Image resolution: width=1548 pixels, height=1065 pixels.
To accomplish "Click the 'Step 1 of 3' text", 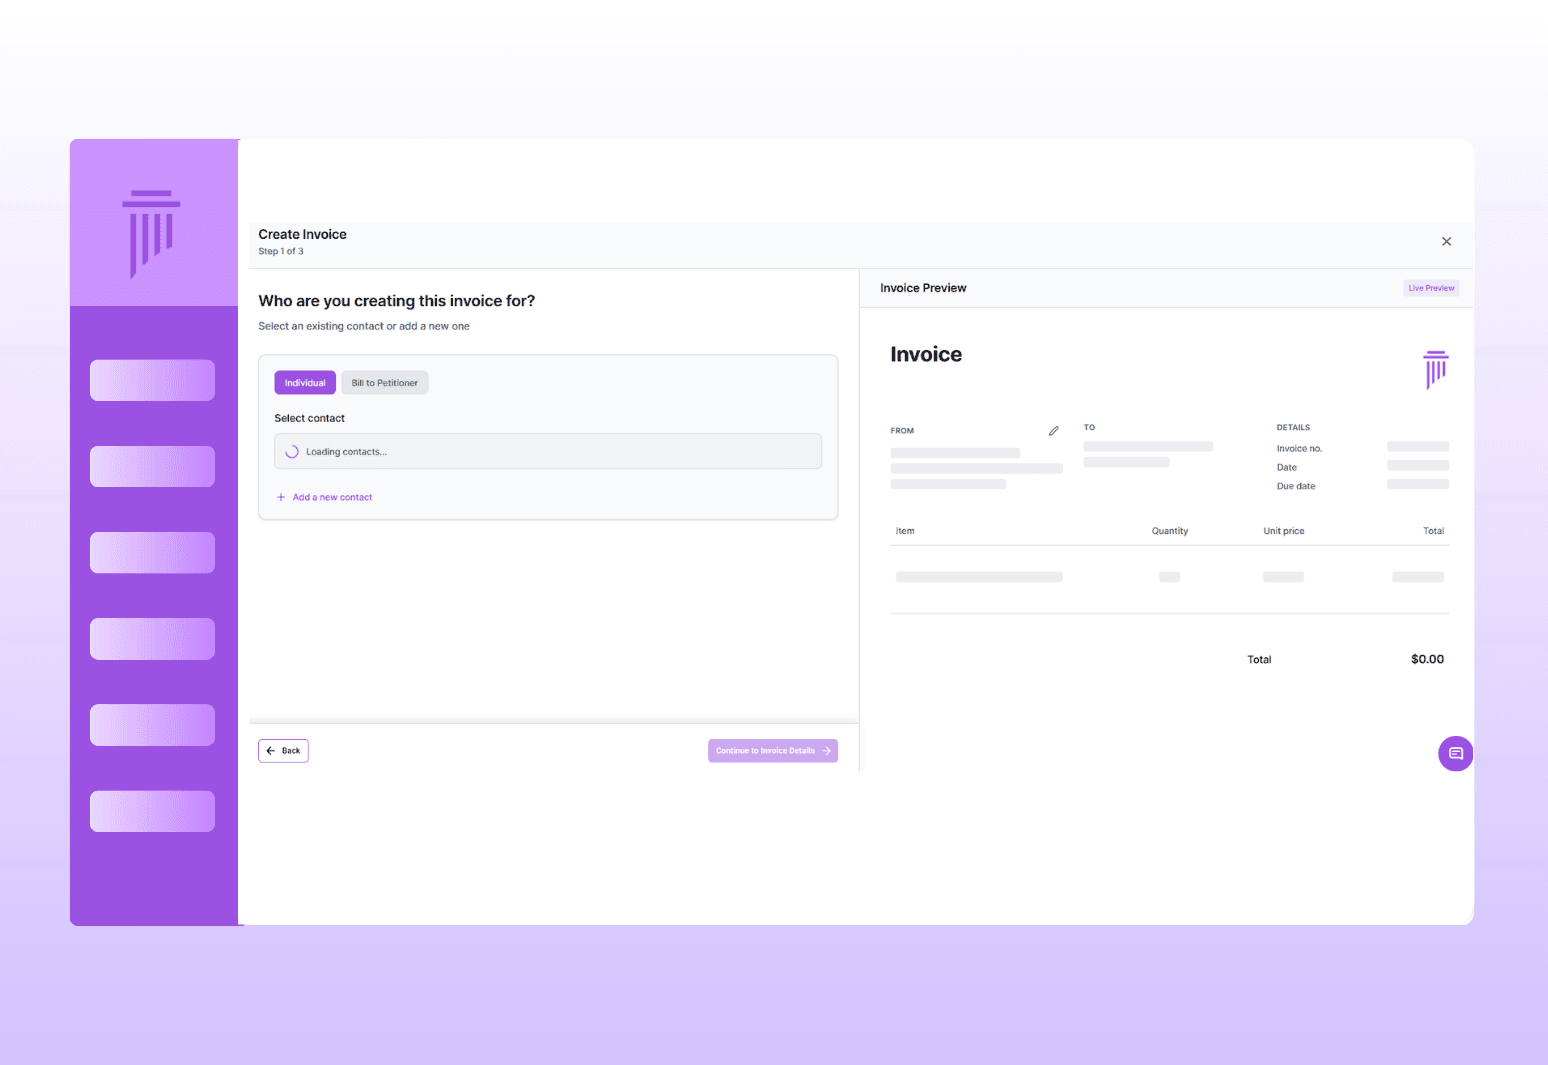I will [281, 251].
